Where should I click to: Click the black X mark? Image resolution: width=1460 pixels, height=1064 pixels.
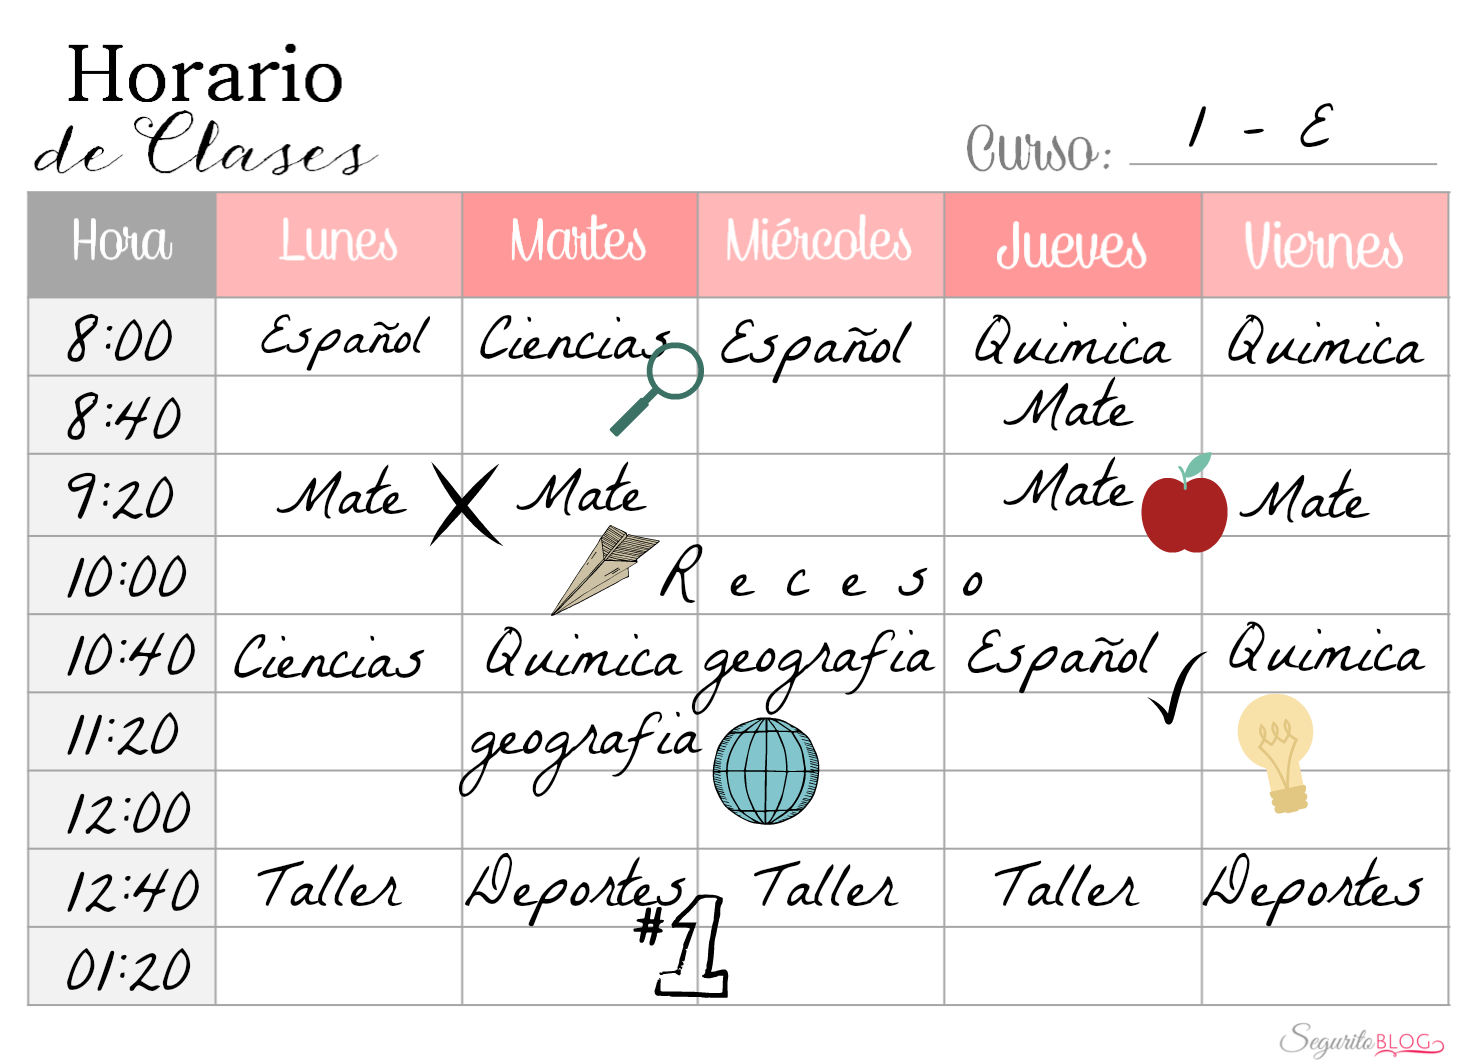[x=465, y=504]
